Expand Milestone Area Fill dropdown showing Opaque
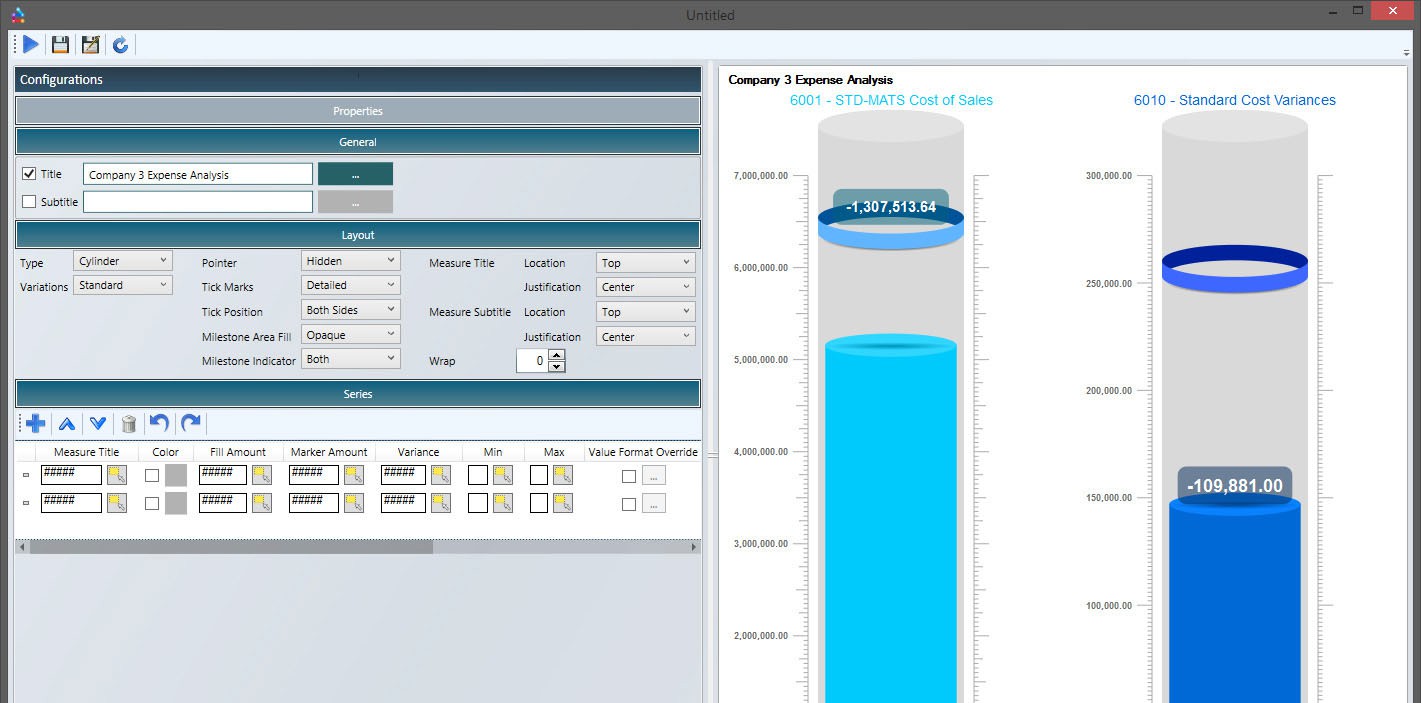Image resolution: width=1421 pixels, height=703 pixels. (x=350, y=335)
